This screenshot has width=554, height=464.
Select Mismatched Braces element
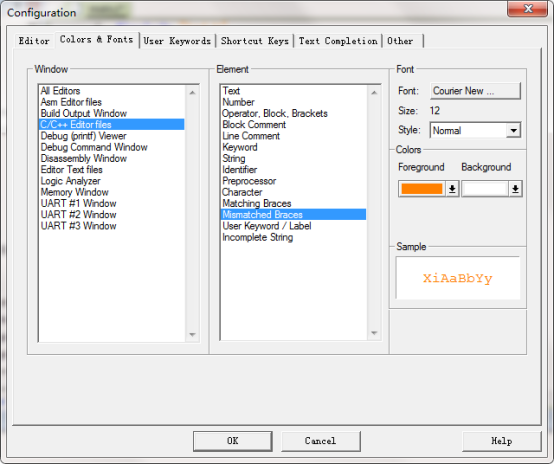293,215
